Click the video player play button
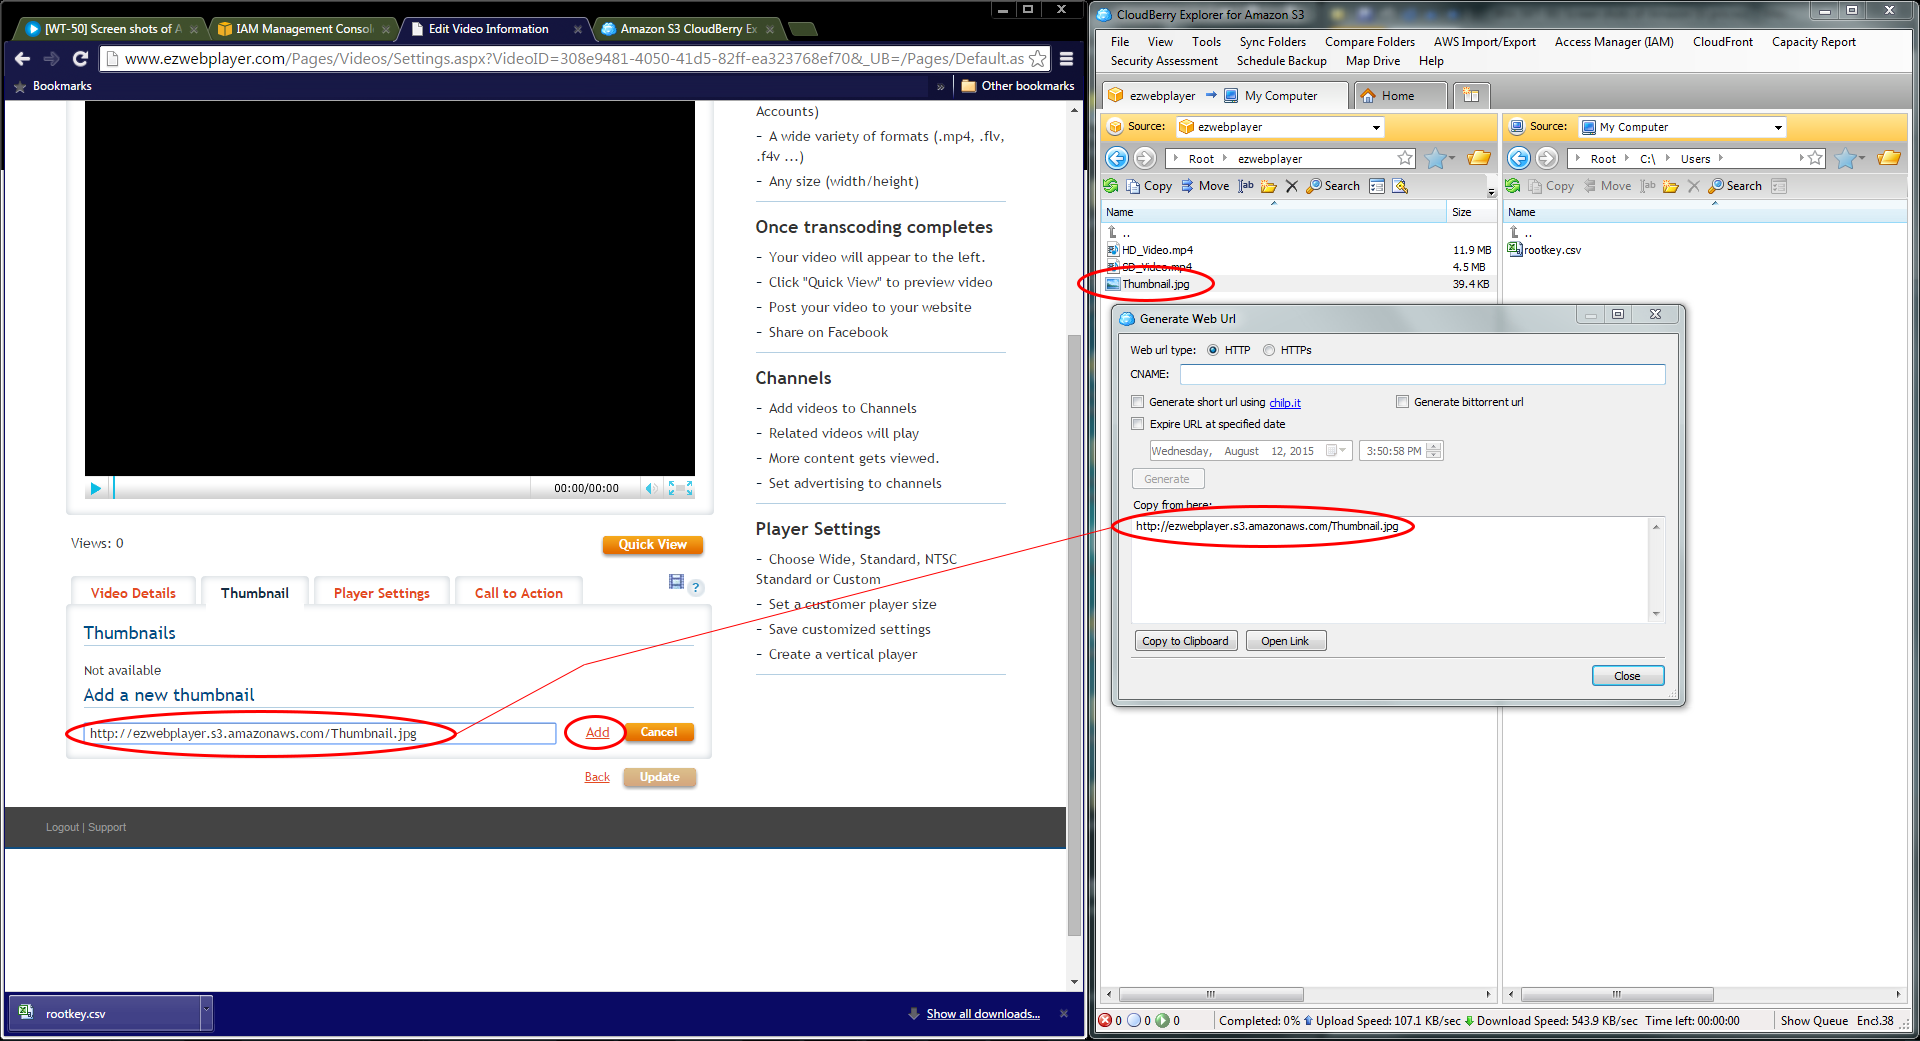The image size is (1920, 1041). pos(95,488)
